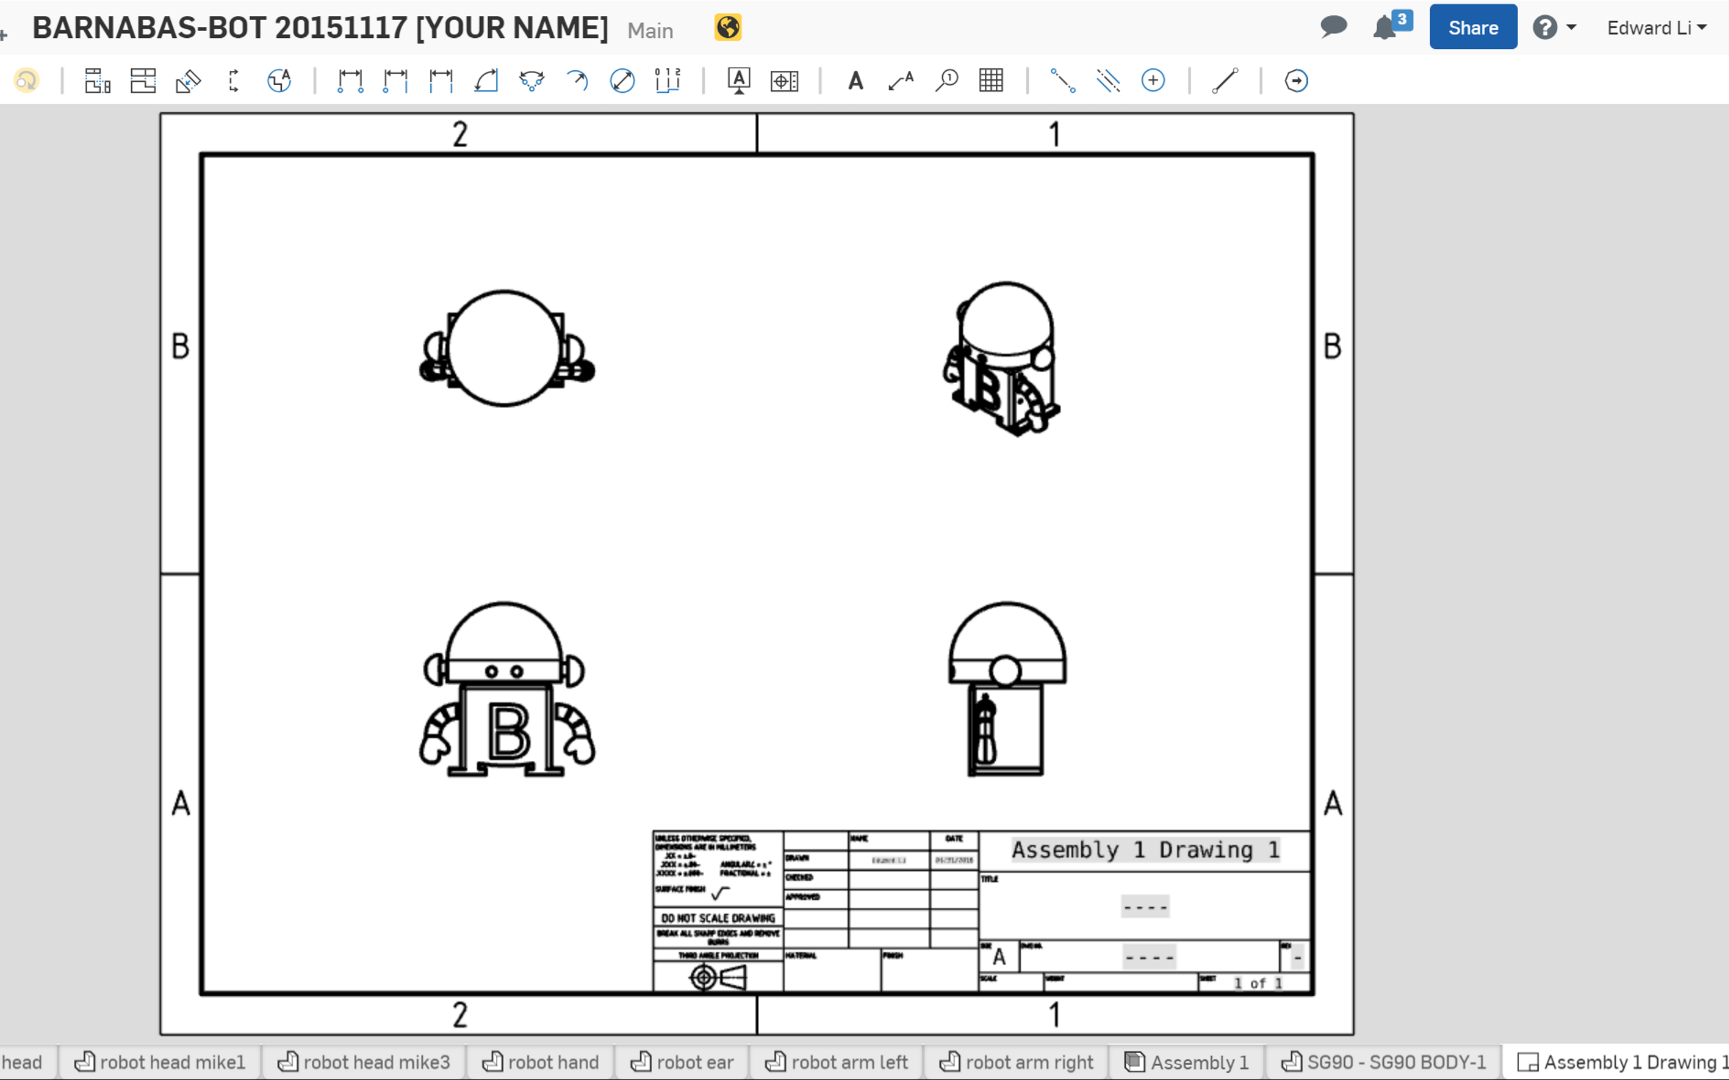The width and height of the screenshot is (1729, 1080).
Task: Open the robot ear tab
Action: pos(683,1062)
